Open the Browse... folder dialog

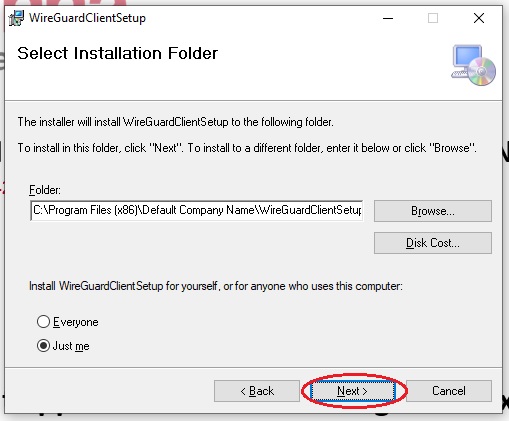pos(433,211)
